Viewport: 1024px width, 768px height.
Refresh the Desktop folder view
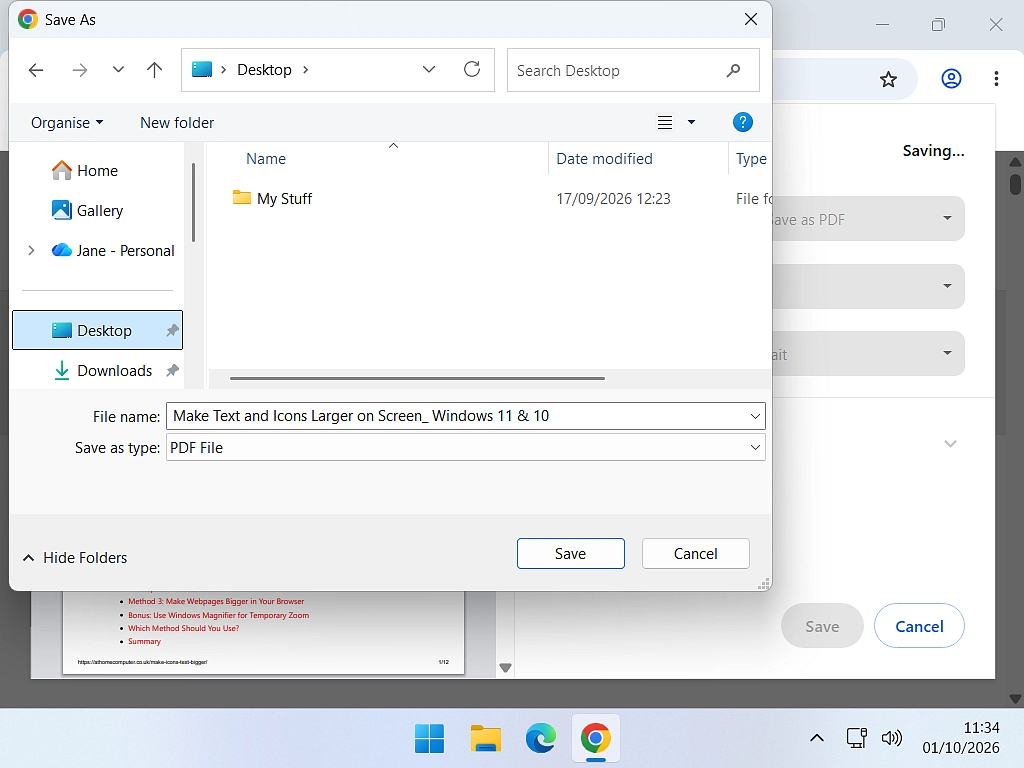[472, 69]
